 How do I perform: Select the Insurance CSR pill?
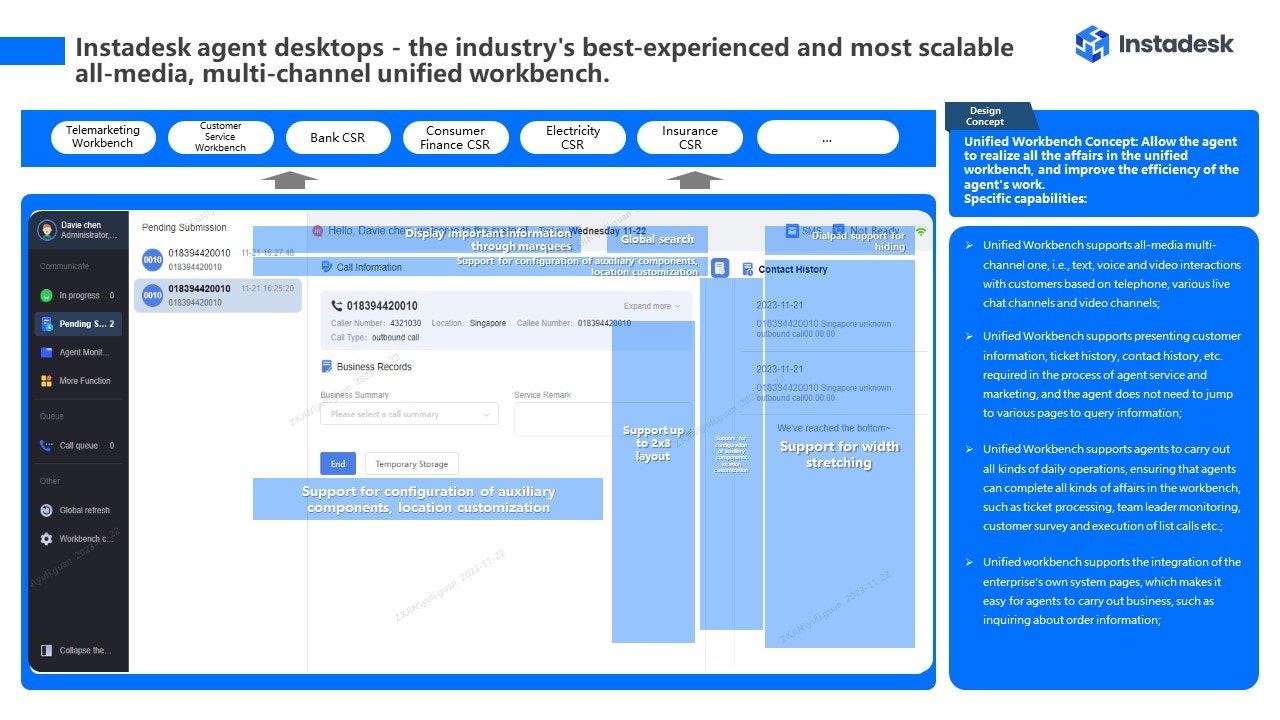tap(690, 137)
